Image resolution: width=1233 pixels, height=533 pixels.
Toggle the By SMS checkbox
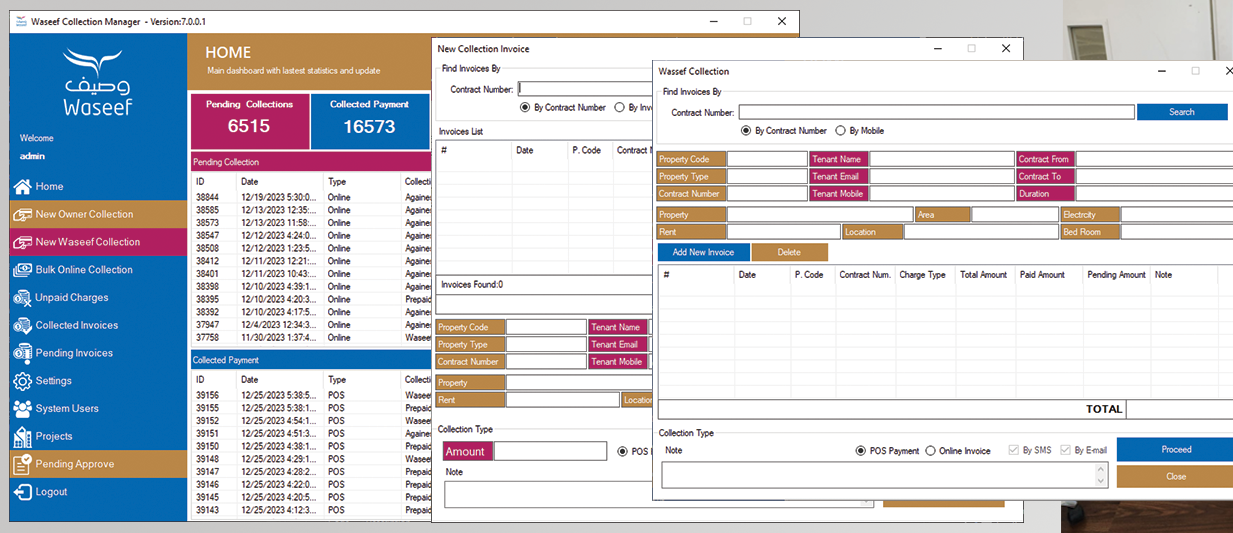tap(1015, 451)
